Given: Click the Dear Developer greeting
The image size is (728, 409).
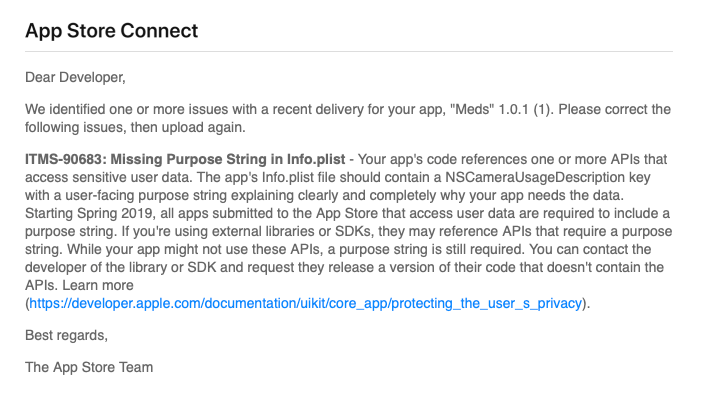Looking at the screenshot, I should [x=75, y=77].
